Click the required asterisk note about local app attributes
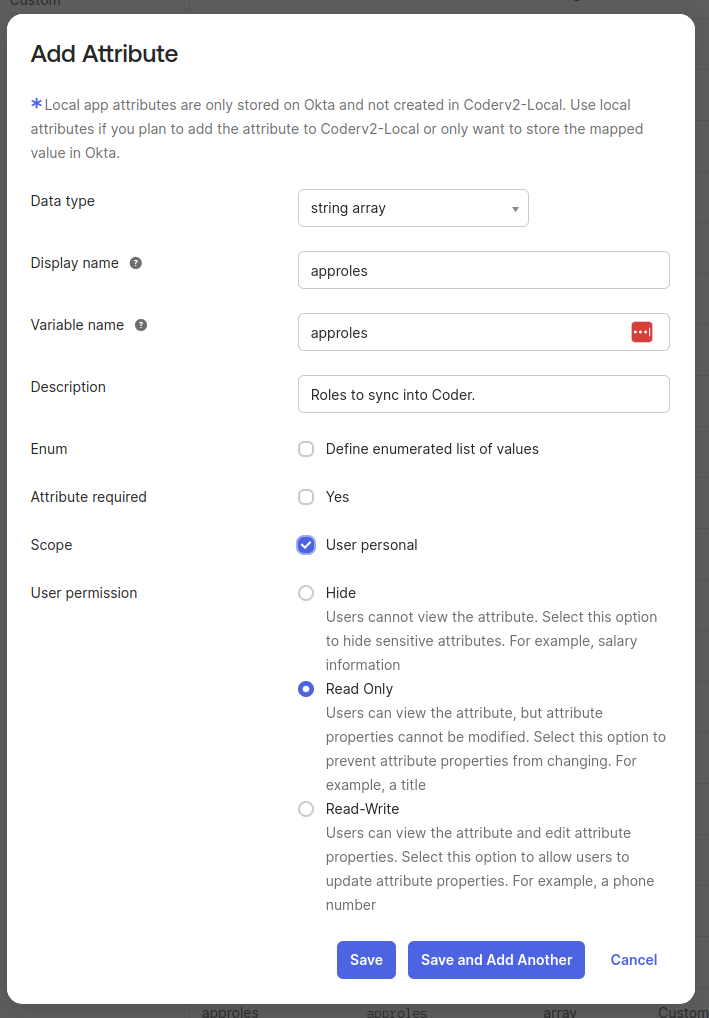The image size is (709, 1018). [x=37, y=104]
